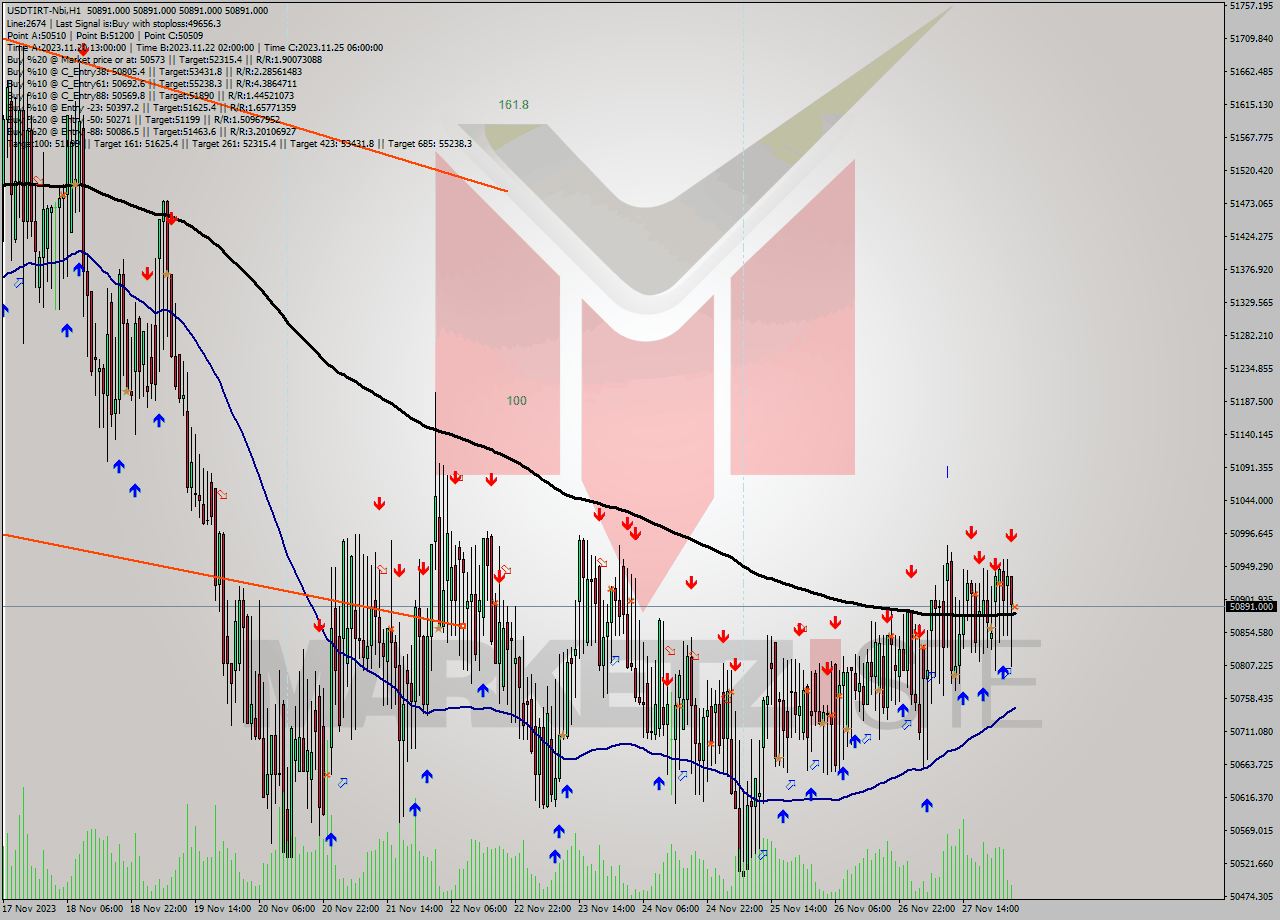Click the 24 Nov 22:00 time label
Screen dimensions: 1280x920
[735, 909]
